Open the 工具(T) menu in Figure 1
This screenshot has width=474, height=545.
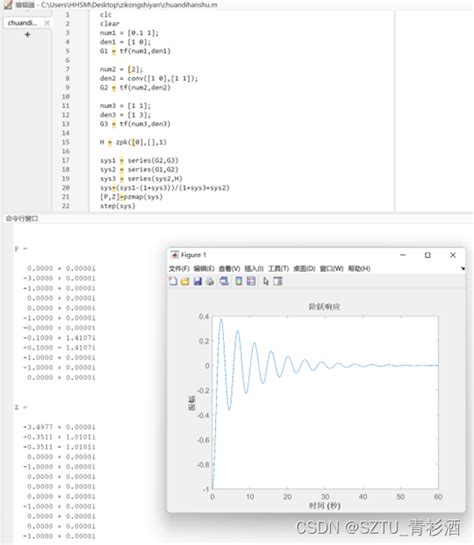pos(278,268)
